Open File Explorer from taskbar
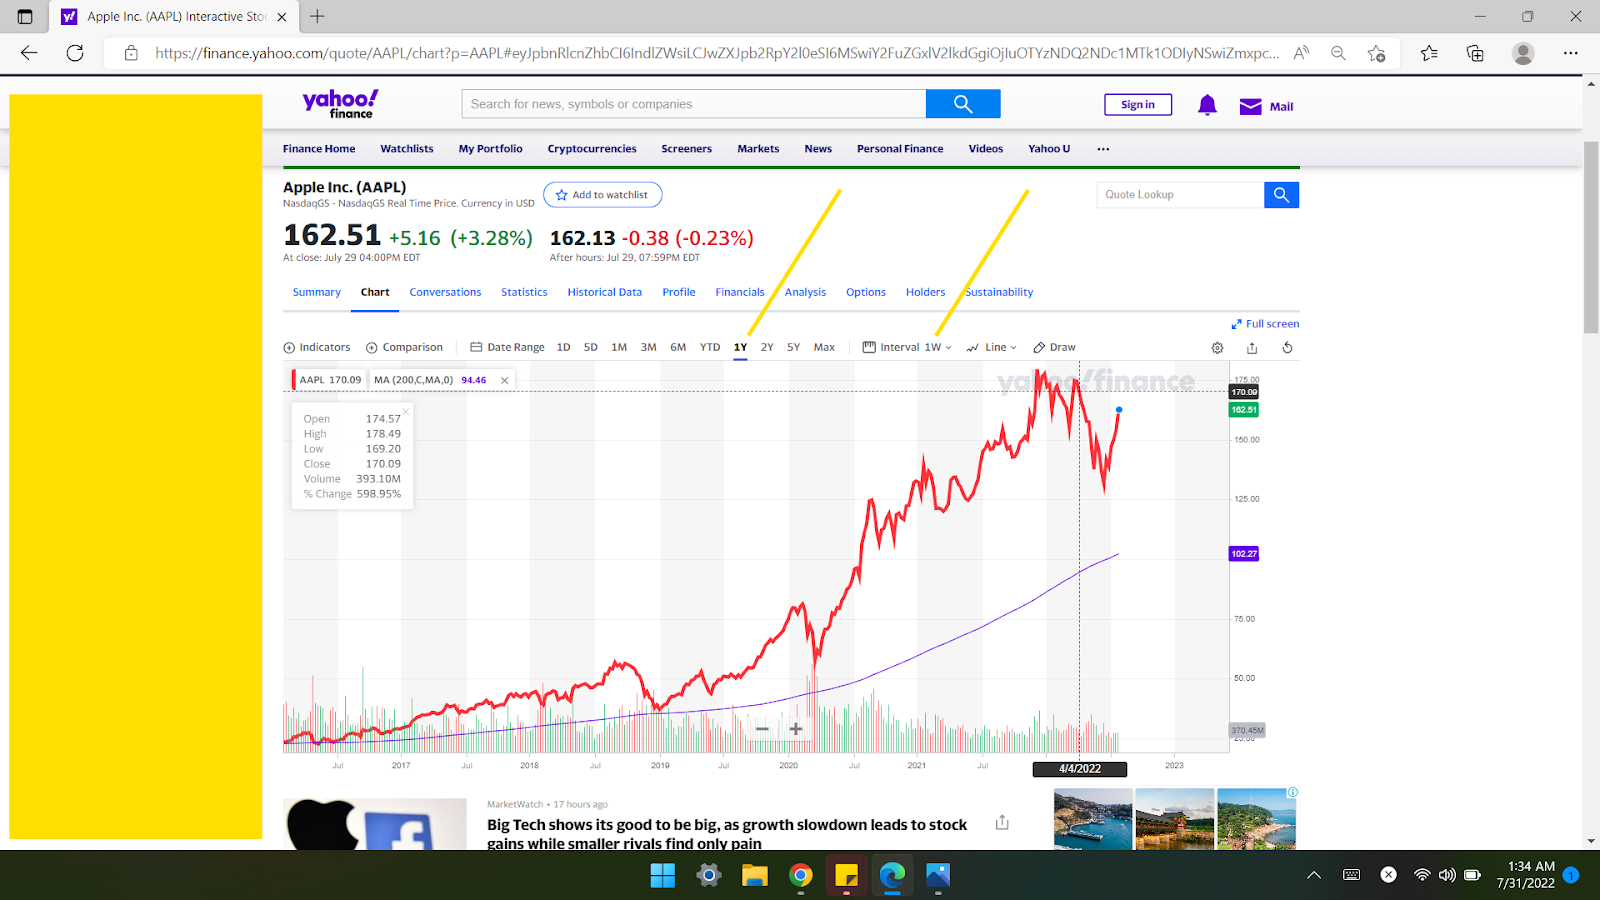The image size is (1600, 900). pos(754,876)
